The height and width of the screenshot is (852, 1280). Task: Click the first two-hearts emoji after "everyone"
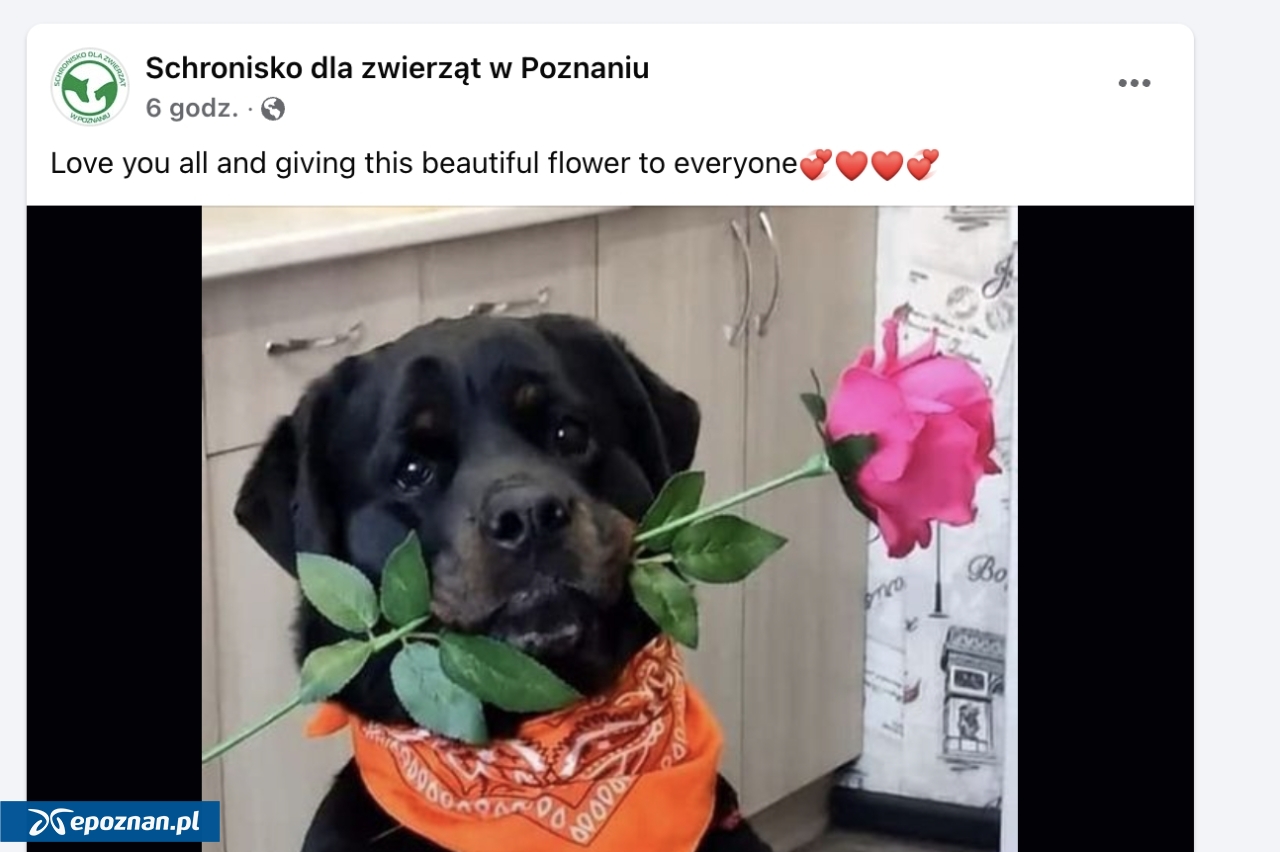click(x=816, y=164)
